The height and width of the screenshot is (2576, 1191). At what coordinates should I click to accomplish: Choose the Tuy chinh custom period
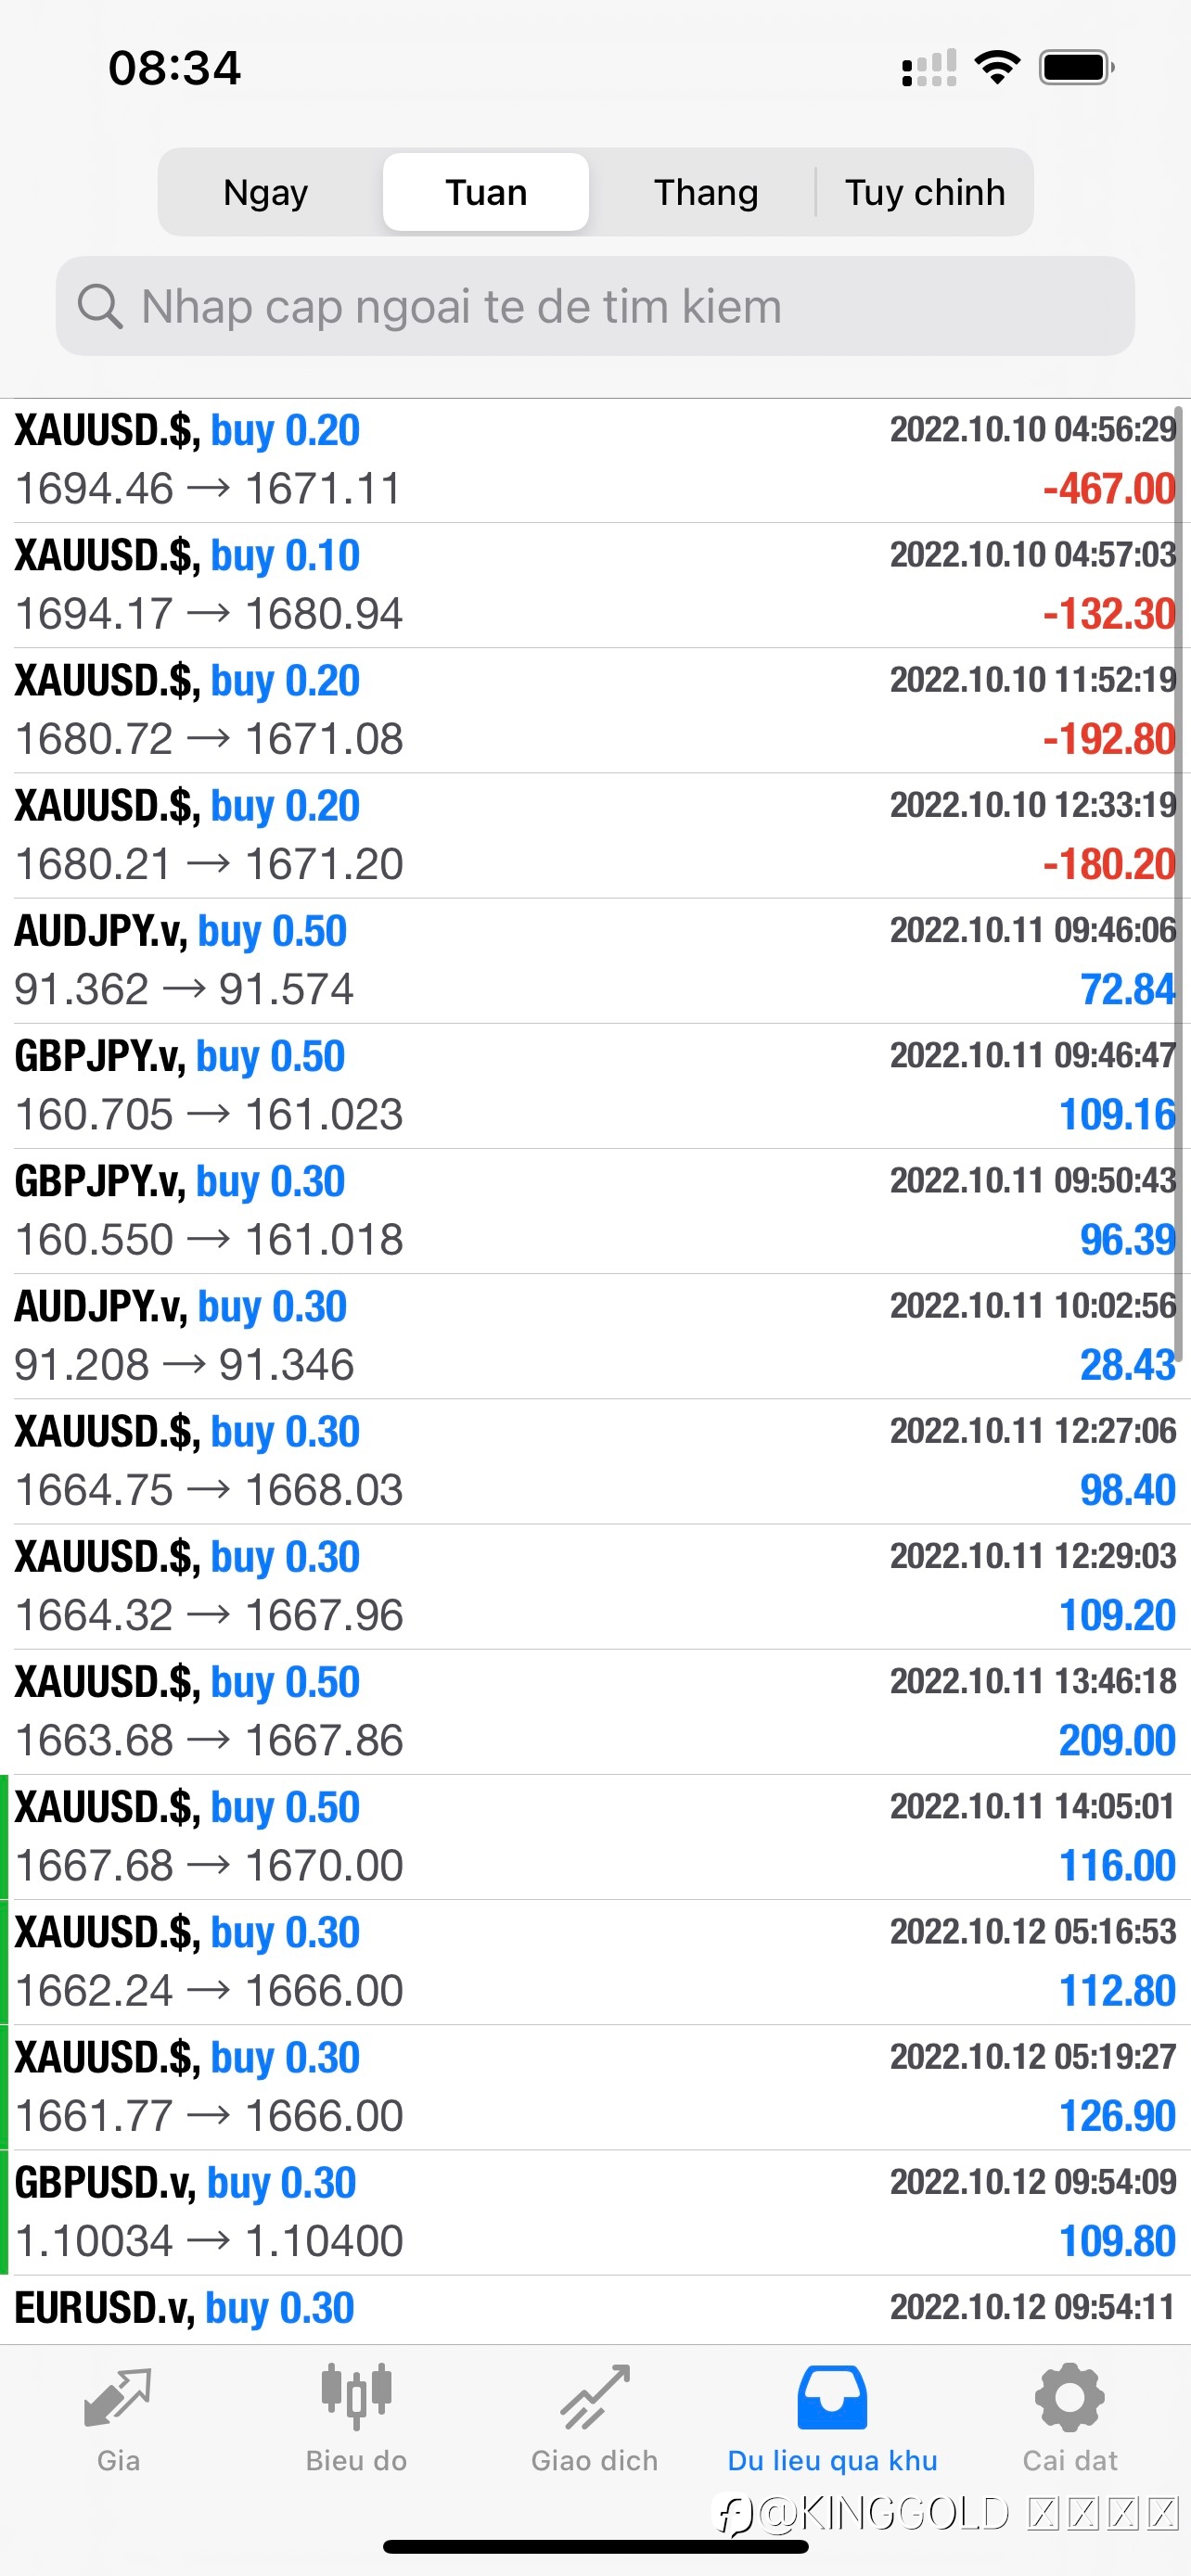pos(925,192)
